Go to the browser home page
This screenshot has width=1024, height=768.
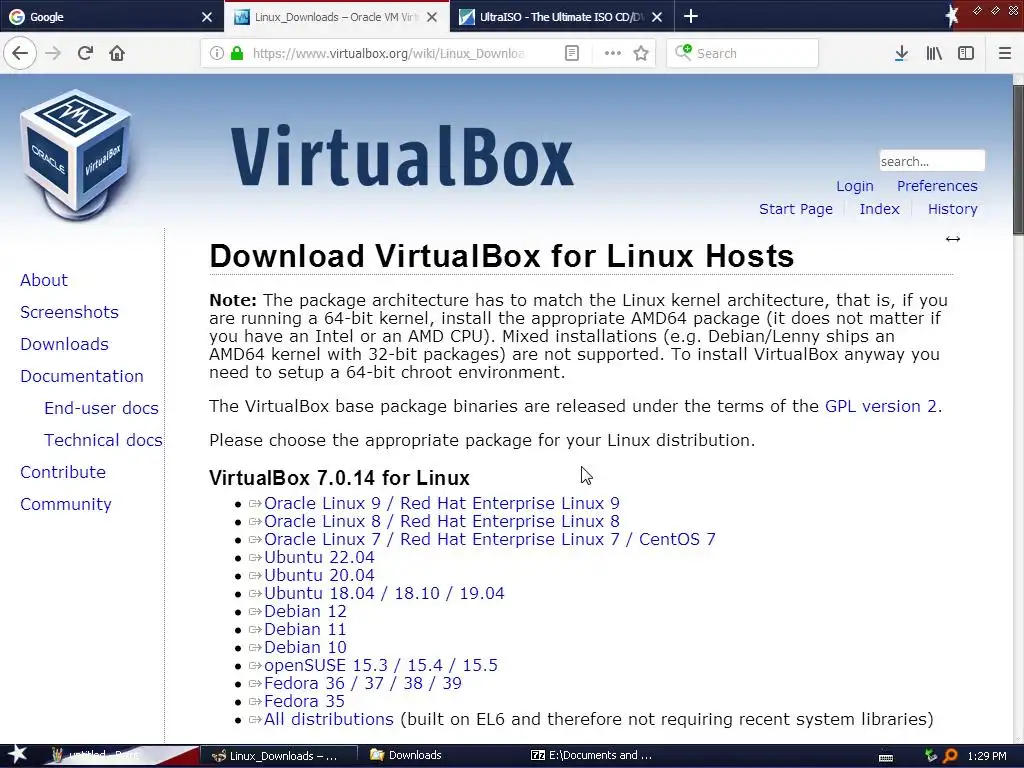[x=117, y=53]
